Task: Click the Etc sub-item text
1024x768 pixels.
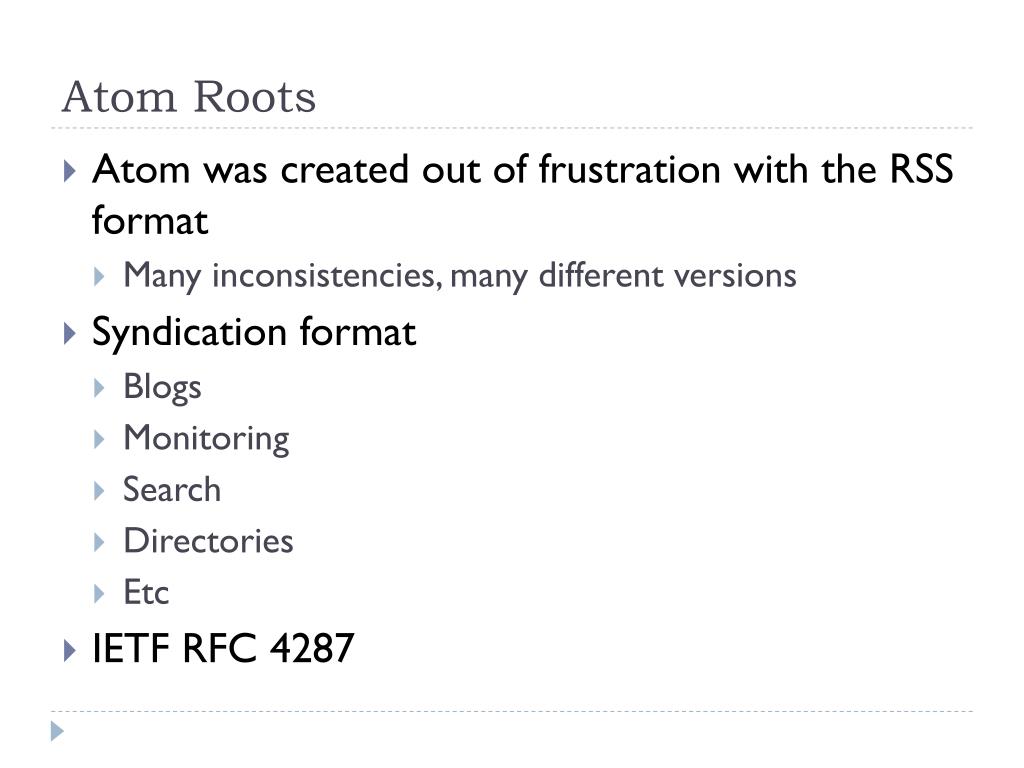Action: pyautogui.click(x=146, y=592)
